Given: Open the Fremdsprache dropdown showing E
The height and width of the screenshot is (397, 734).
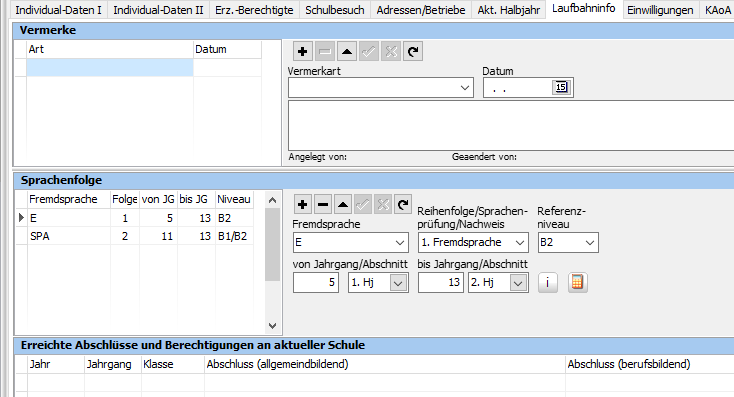Looking at the screenshot, I should tap(400, 243).
